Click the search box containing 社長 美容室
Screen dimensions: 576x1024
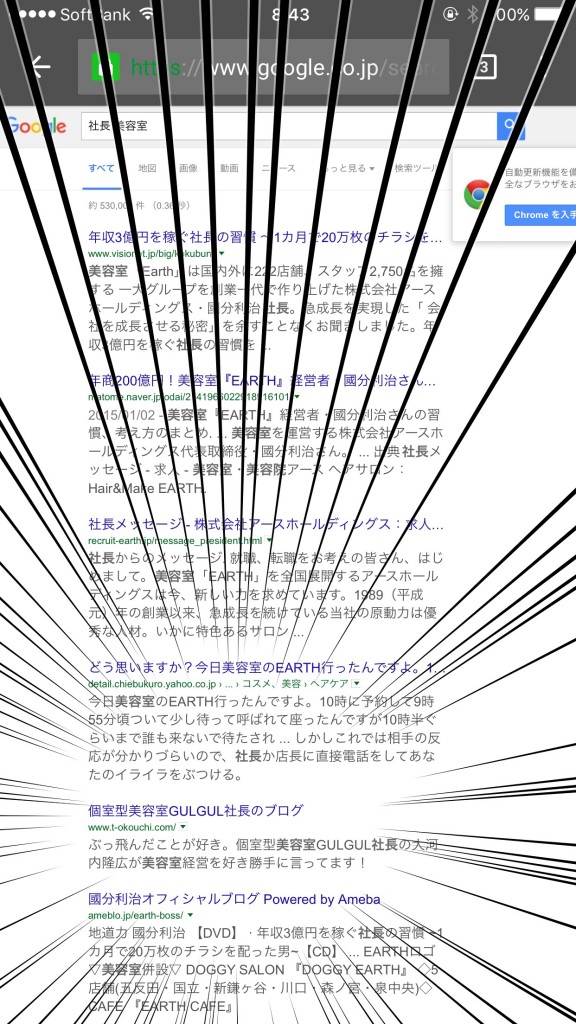289,126
